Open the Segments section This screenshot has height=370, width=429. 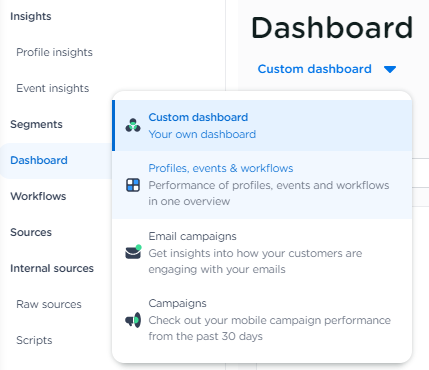pos(36,124)
